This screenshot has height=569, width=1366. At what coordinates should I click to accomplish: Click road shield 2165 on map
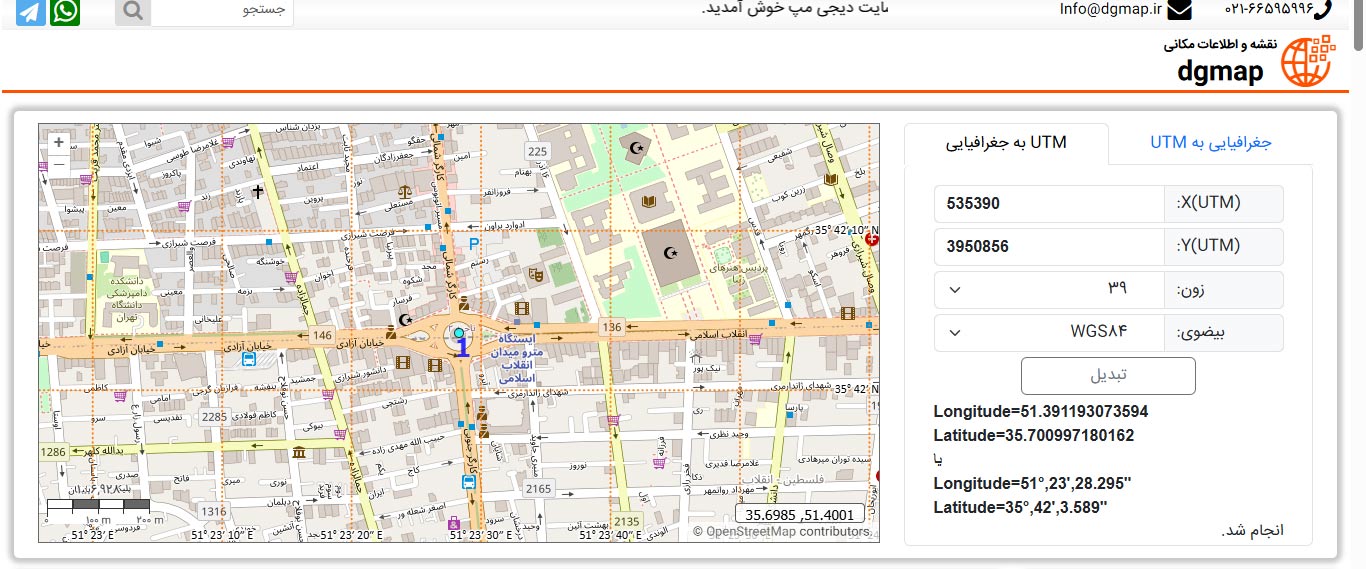coord(538,489)
